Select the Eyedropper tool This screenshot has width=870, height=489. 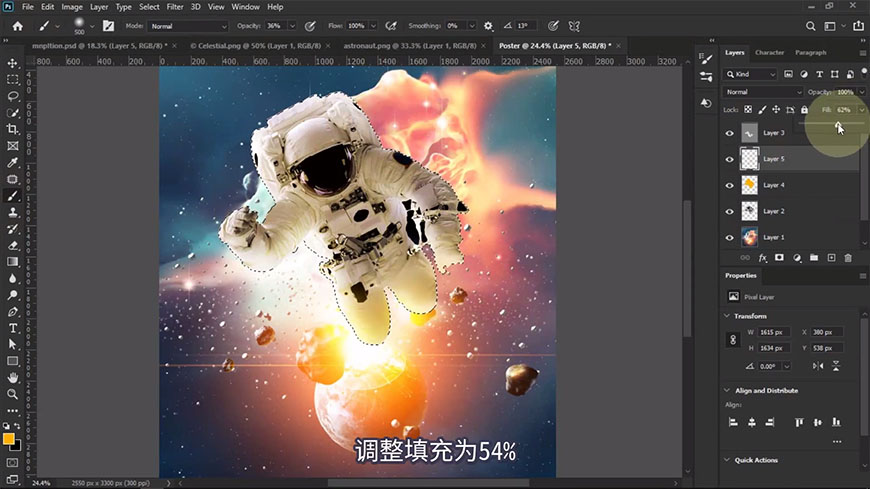pyautogui.click(x=13, y=162)
